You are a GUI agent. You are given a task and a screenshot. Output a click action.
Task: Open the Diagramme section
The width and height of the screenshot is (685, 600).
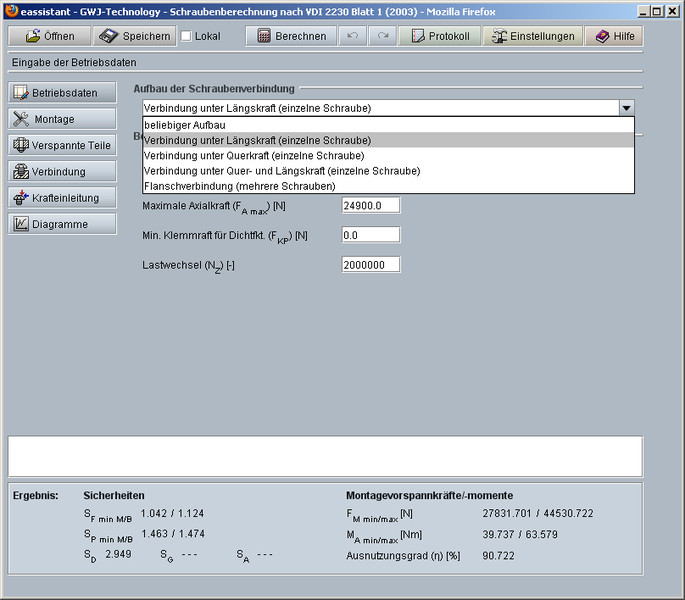(61, 224)
